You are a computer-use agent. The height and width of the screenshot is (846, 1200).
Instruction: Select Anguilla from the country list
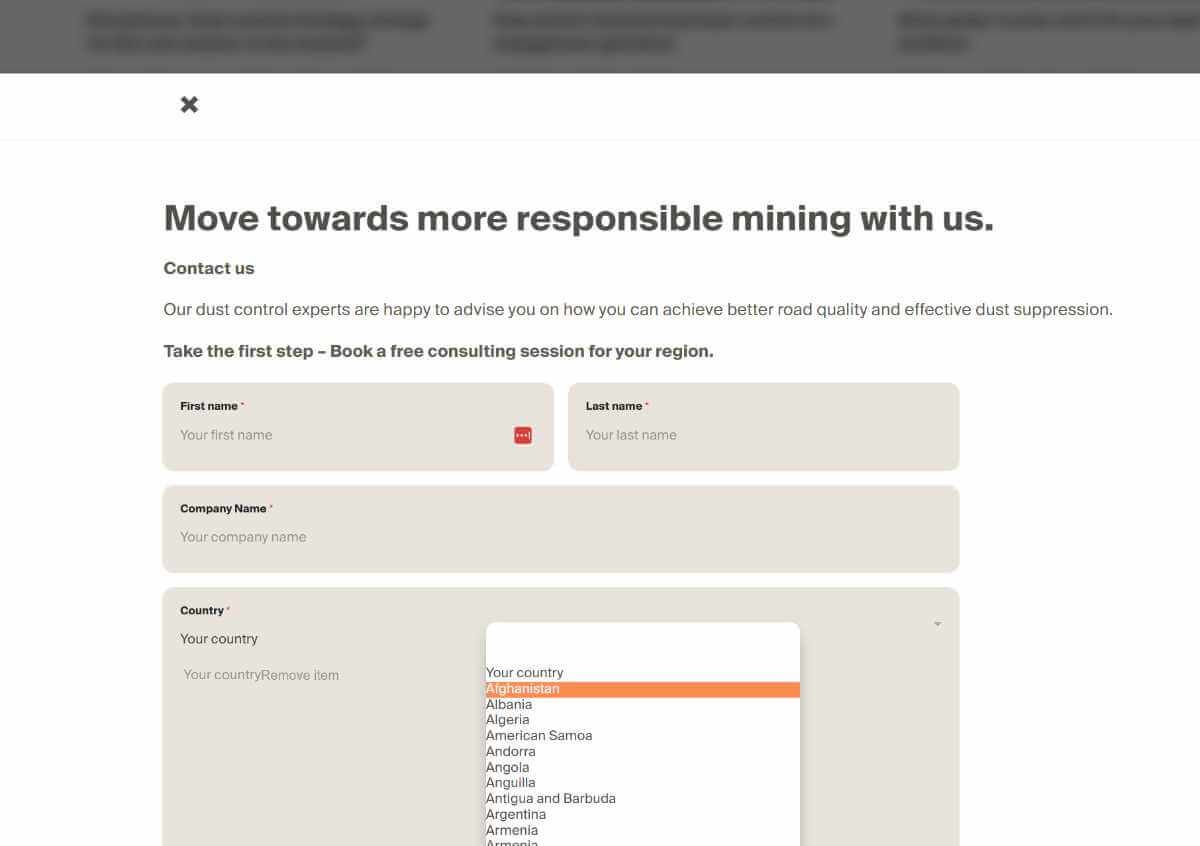click(511, 783)
